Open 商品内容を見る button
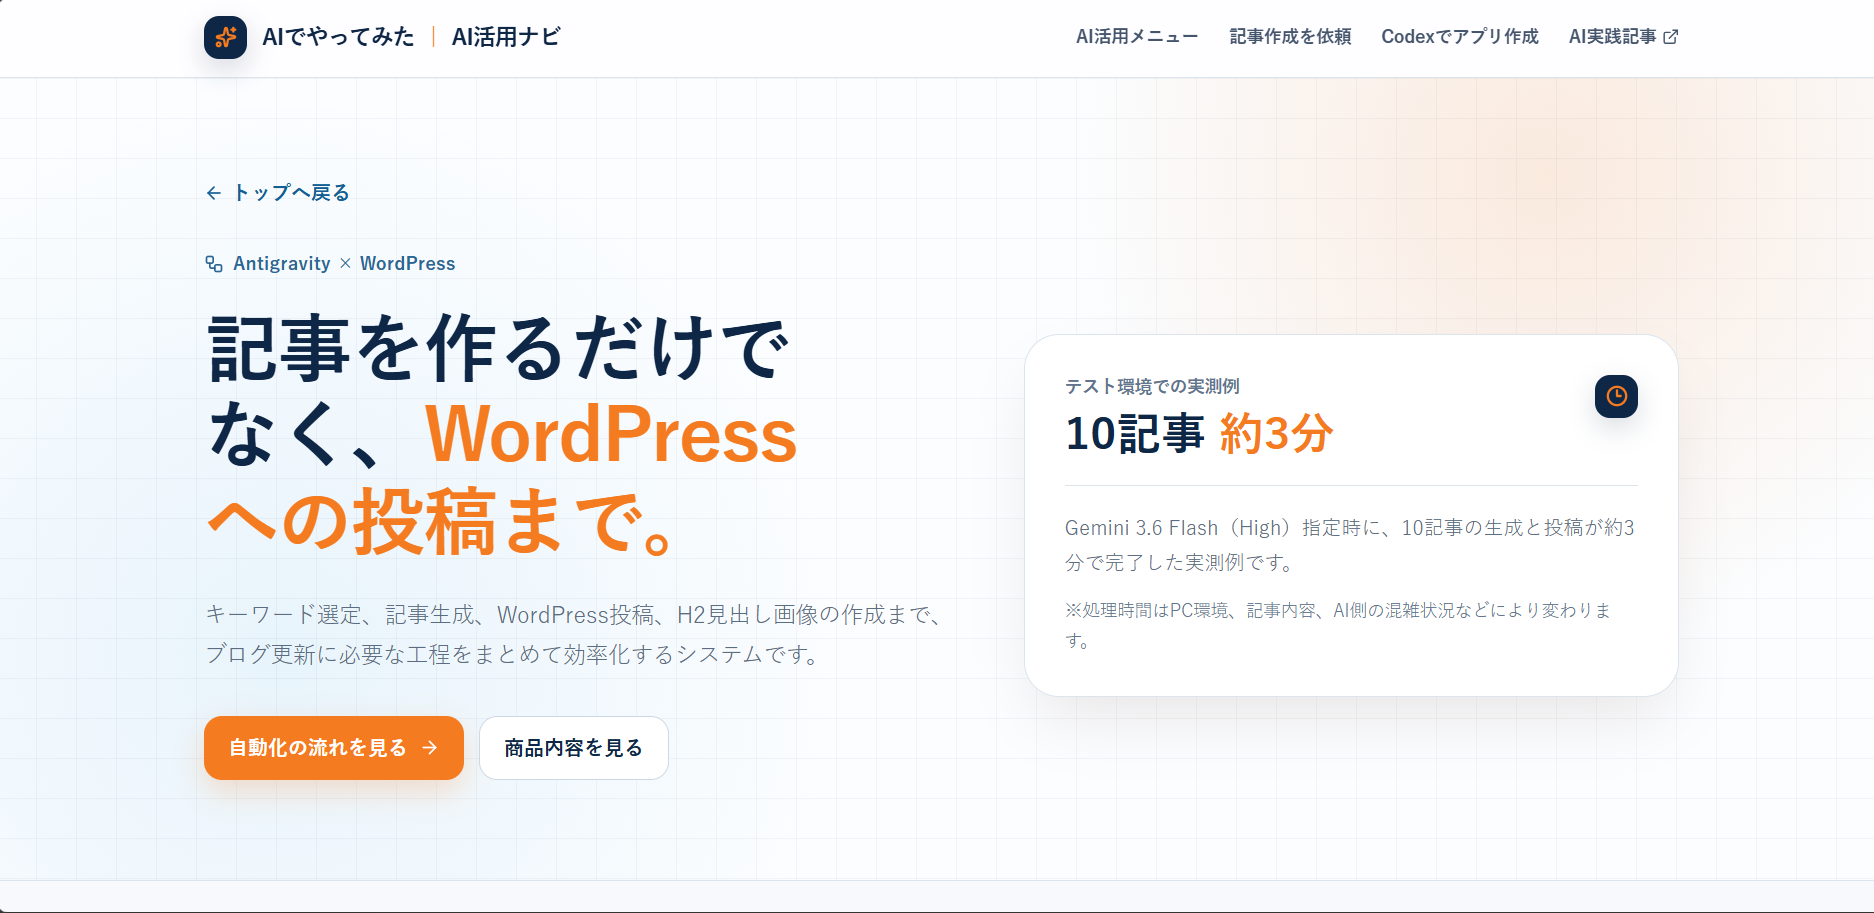Image resolution: width=1874 pixels, height=913 pixels. 574,748
